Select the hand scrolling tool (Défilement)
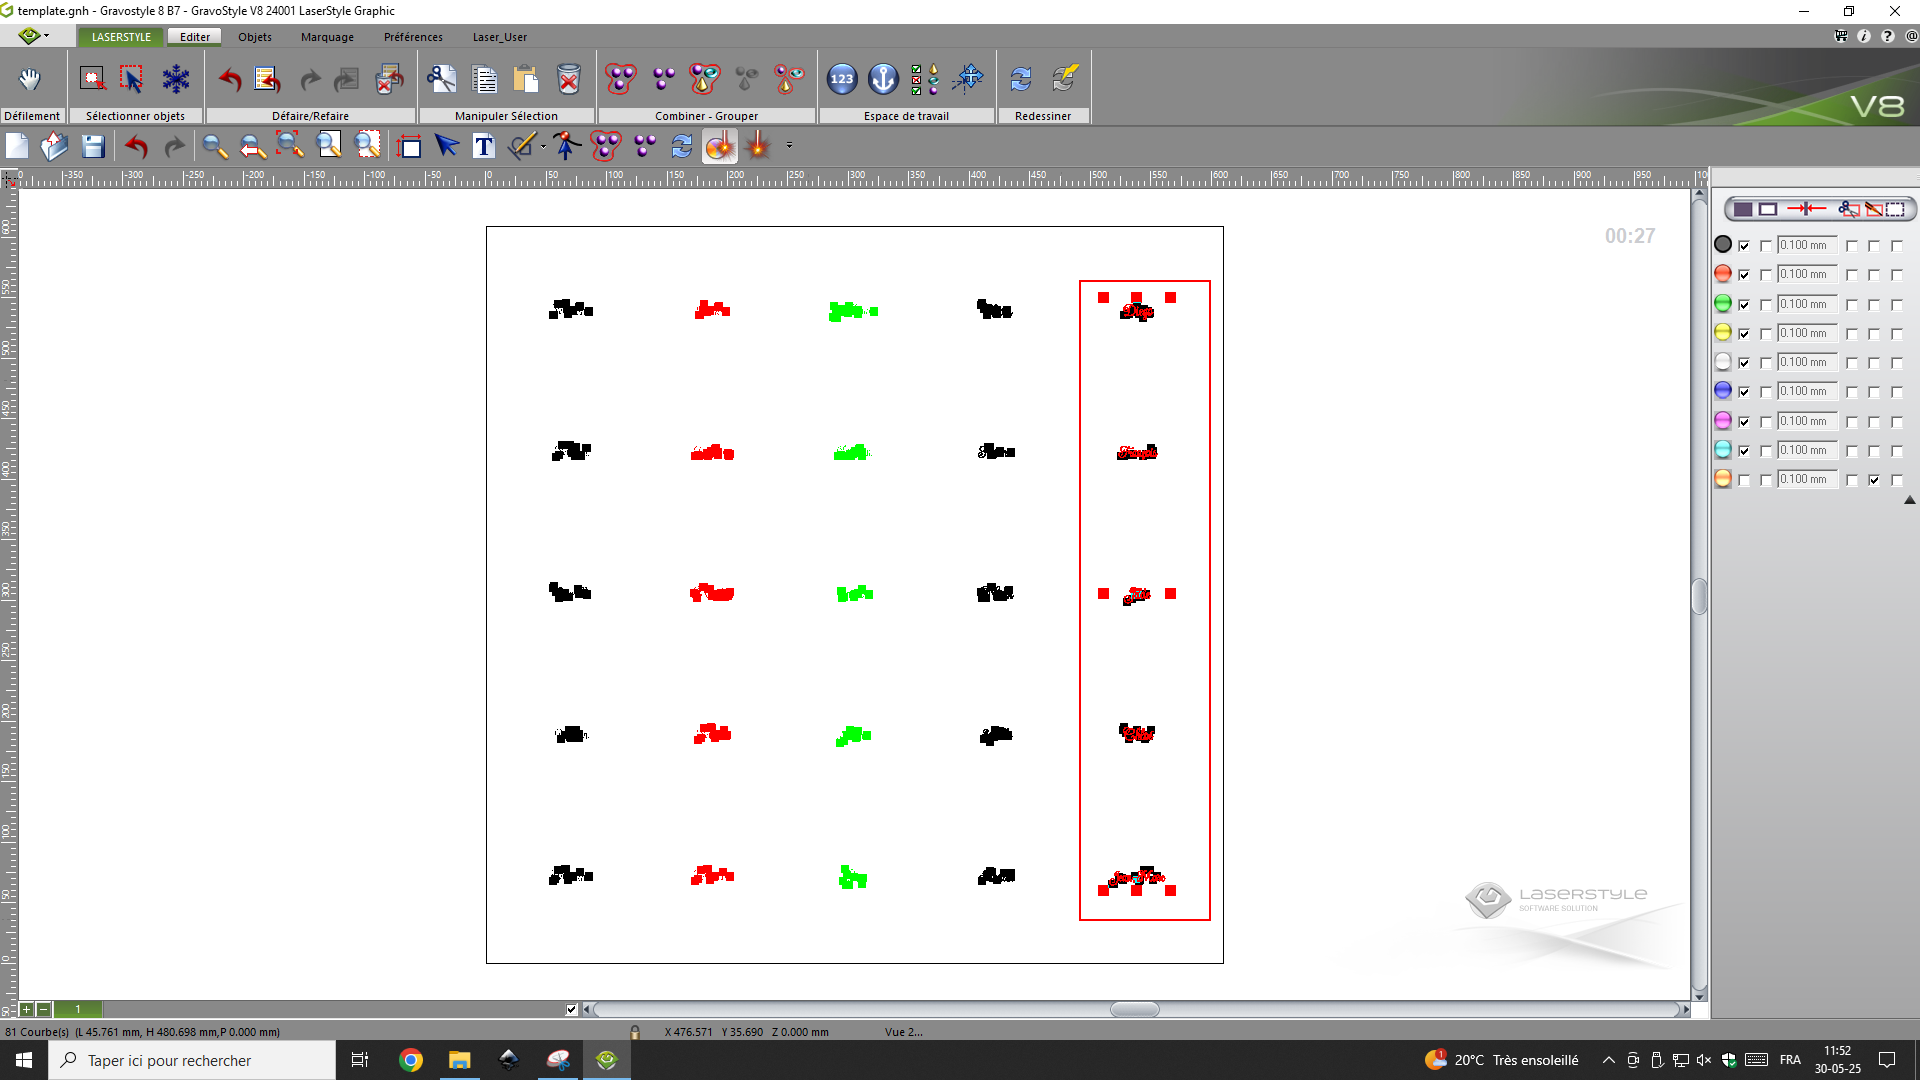This screenshot has width=1920, height=1080. (x=30, y=80)
